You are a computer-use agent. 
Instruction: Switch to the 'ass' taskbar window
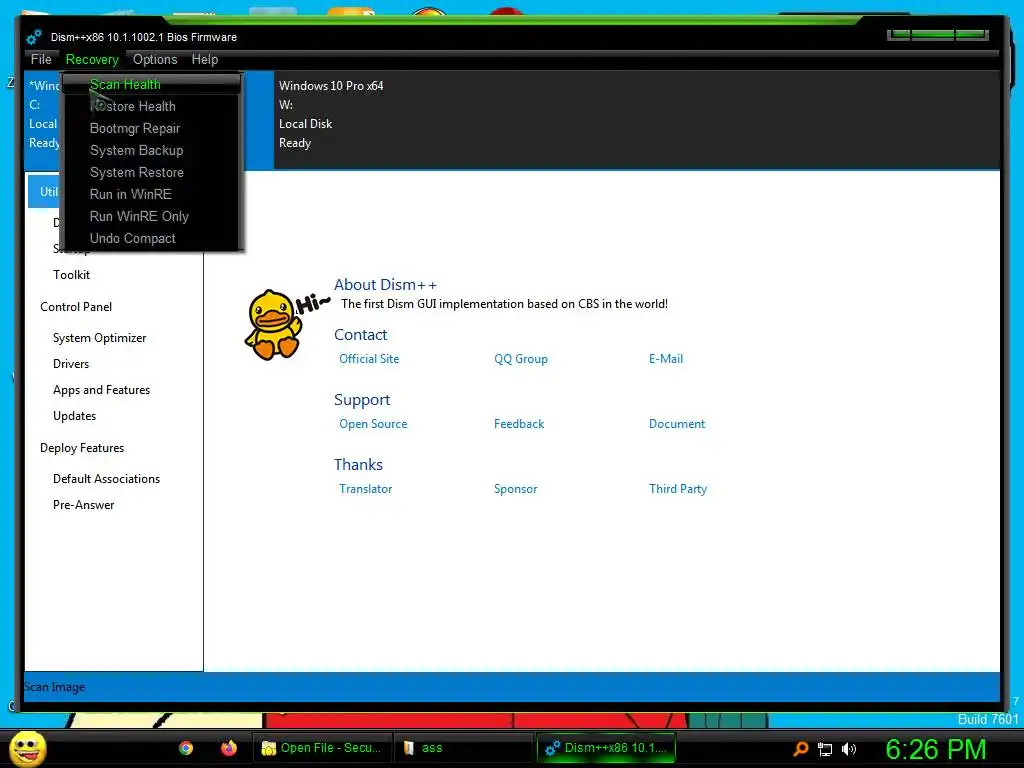464,748
